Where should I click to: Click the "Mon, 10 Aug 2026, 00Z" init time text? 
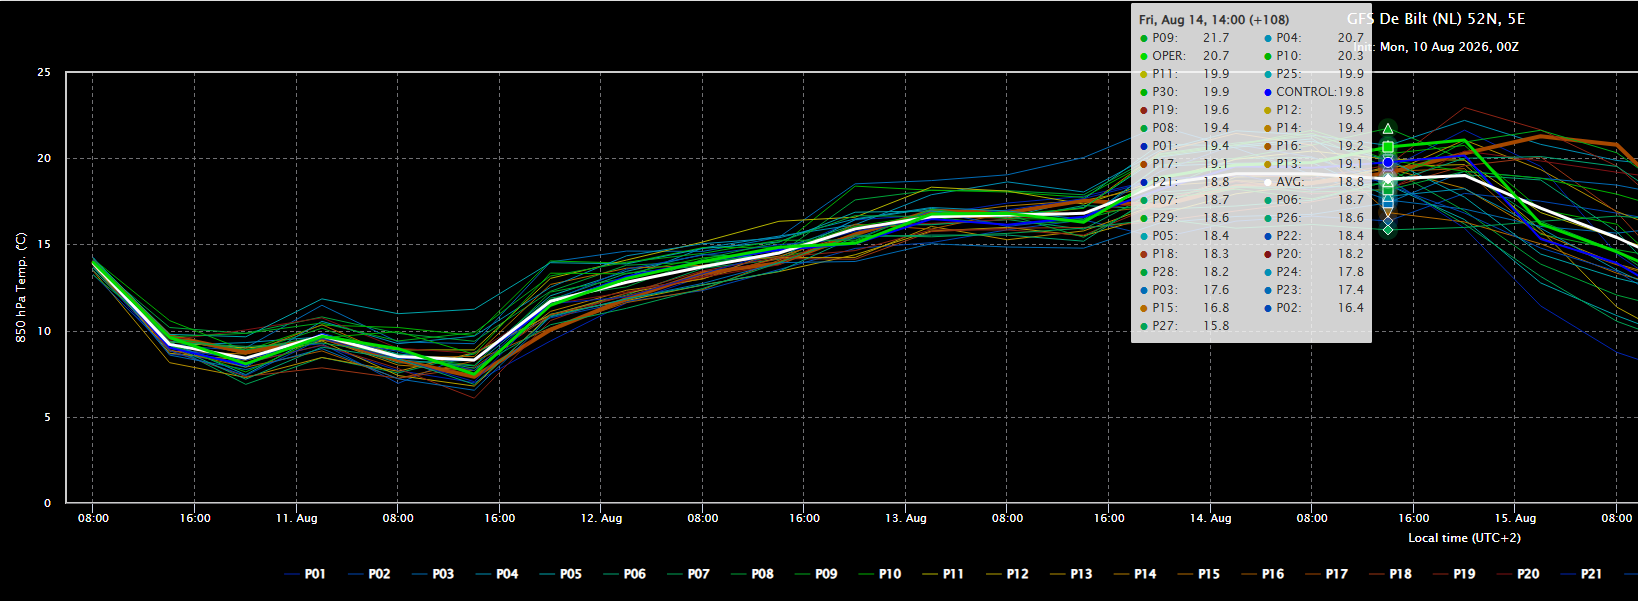click(x=1449, y=47)
